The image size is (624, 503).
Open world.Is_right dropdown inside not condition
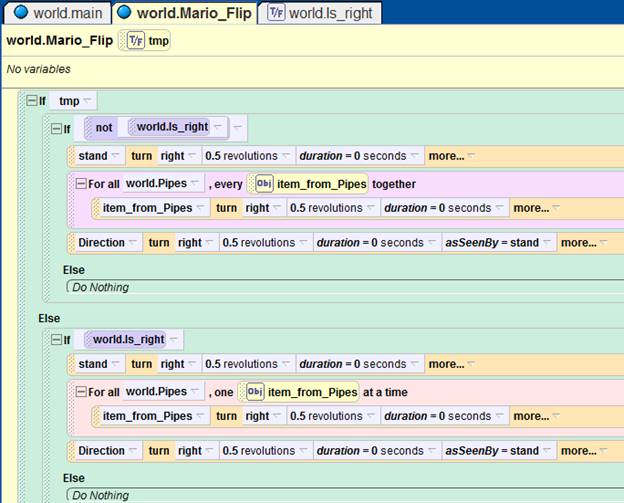tap(218, 127)
